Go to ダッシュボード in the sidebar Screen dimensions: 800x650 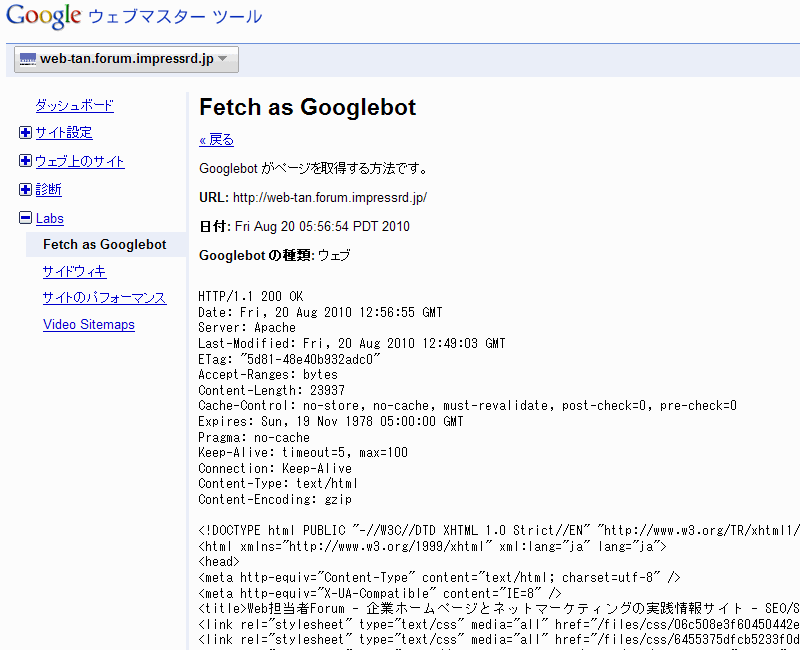(x=75, y=105)
